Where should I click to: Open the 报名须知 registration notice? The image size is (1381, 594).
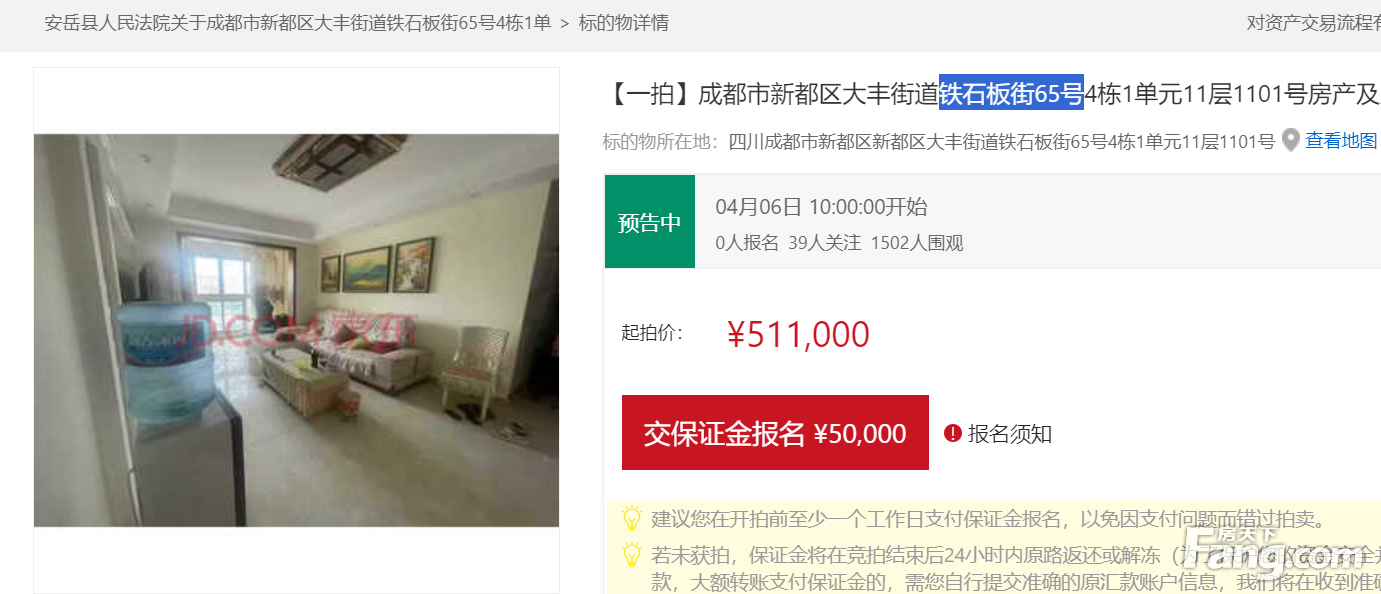coord(1010,433)
